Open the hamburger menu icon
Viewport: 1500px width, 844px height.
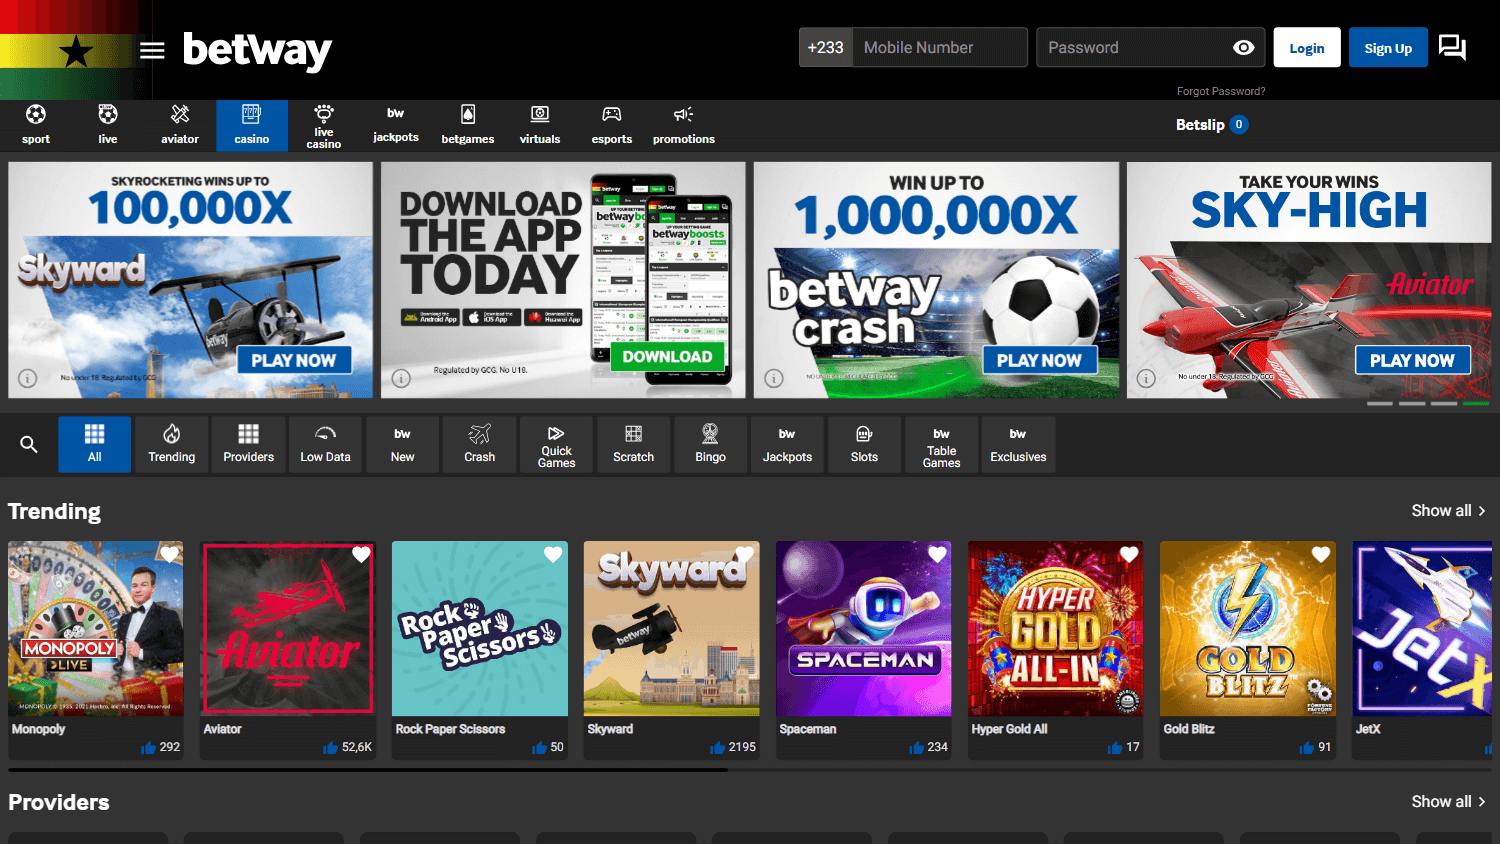[152, 50]
